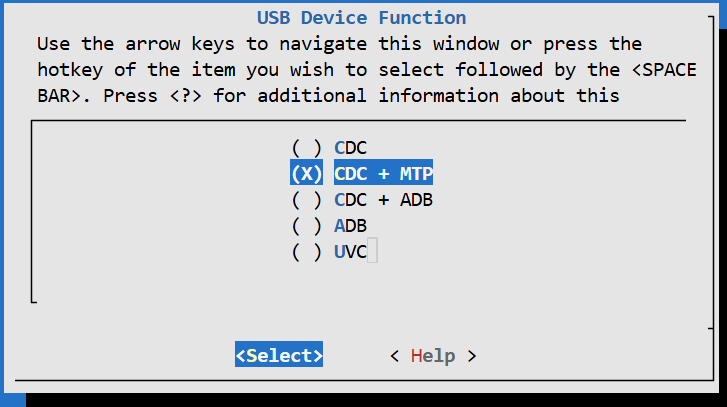Choose the ADB radio button
This screenshot has height=407, width=727.
306,226
